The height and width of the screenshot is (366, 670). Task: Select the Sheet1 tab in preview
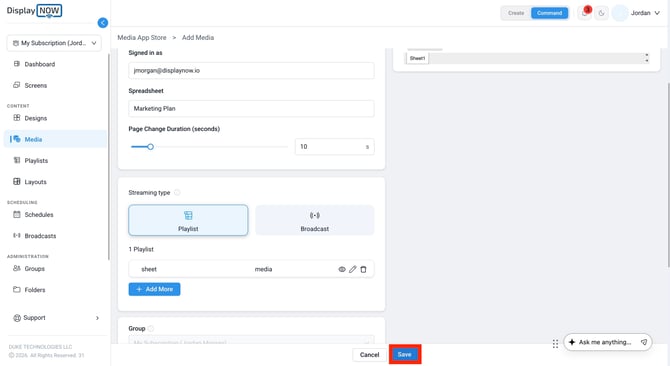click(417, 58)
